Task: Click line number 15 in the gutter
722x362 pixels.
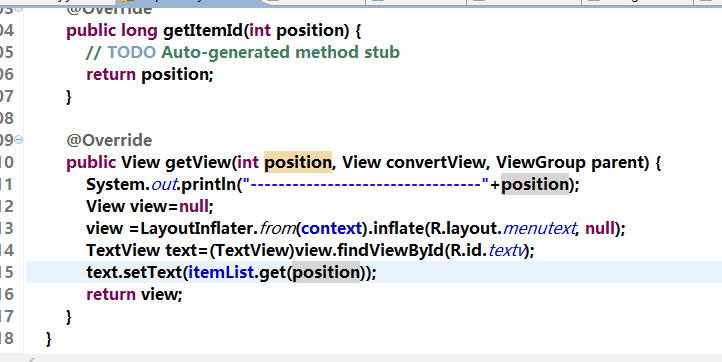Action: point(7,272)
